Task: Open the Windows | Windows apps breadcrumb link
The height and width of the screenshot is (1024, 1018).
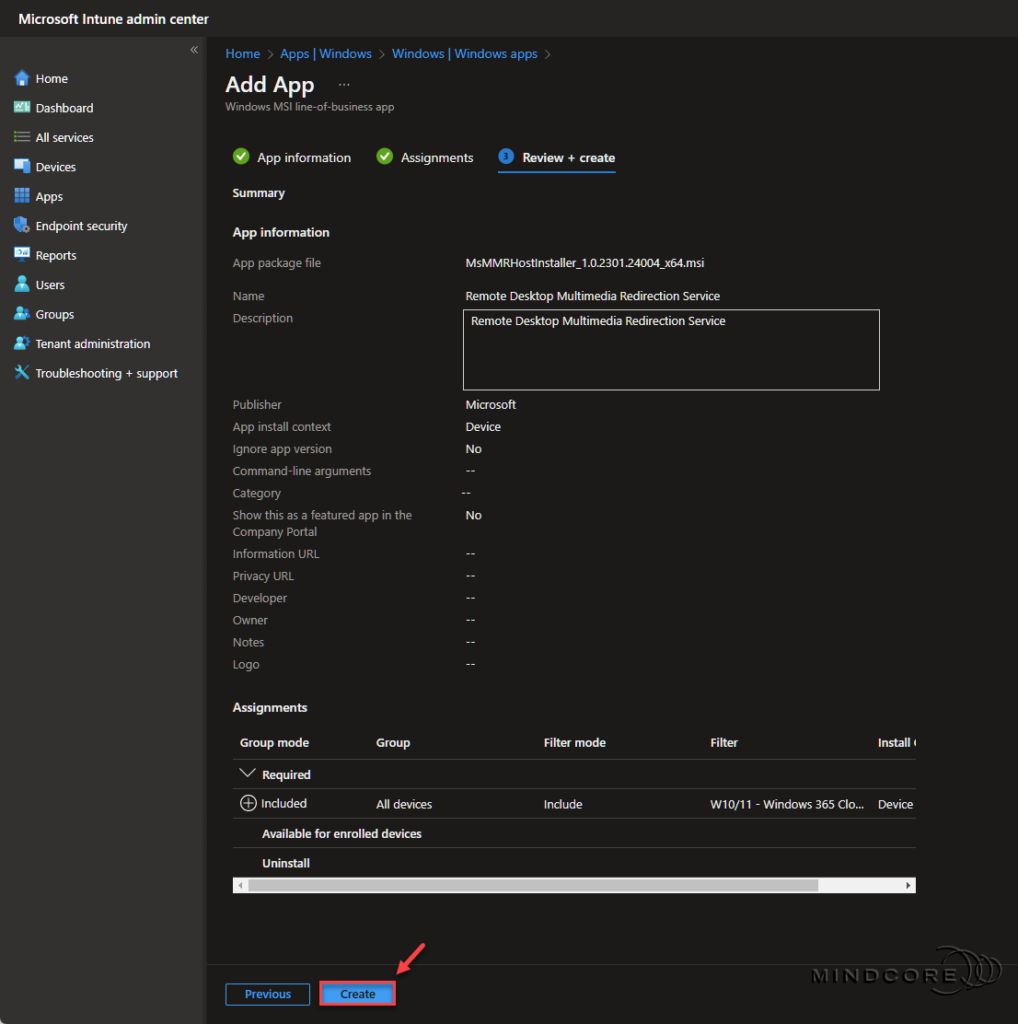Action: pyautogui.click(x=464, y=53)
